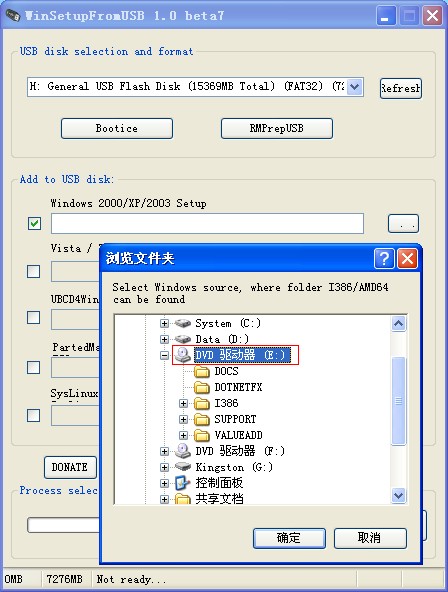Select the SUPPORT folder in tree
Image resolution: width=448 pixels, height=592 pixels.
[x=235, y=419]
